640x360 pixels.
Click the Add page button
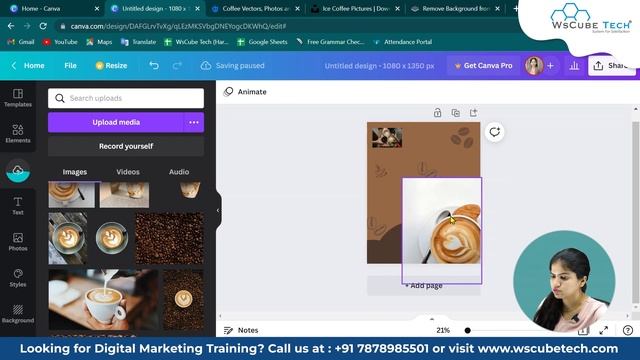pyautogui.click(x=424, y=286)
